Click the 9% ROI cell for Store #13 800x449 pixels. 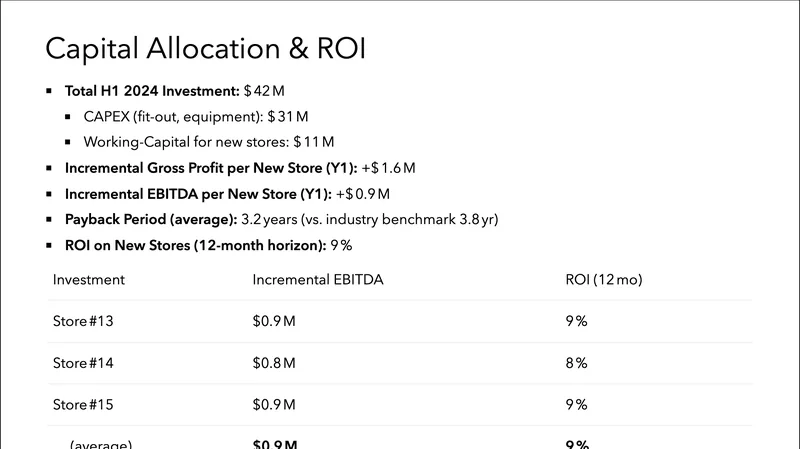(576, 321)
